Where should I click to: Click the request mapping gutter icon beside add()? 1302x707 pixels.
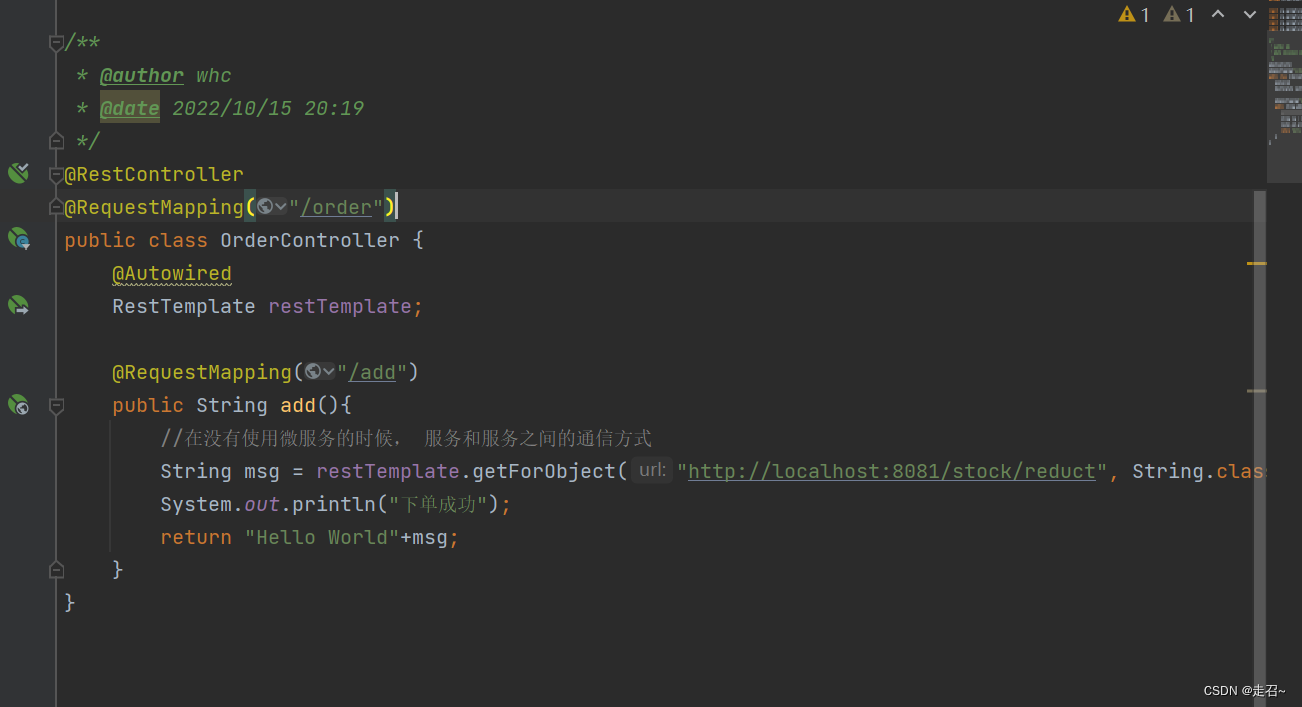click(18, 404)
